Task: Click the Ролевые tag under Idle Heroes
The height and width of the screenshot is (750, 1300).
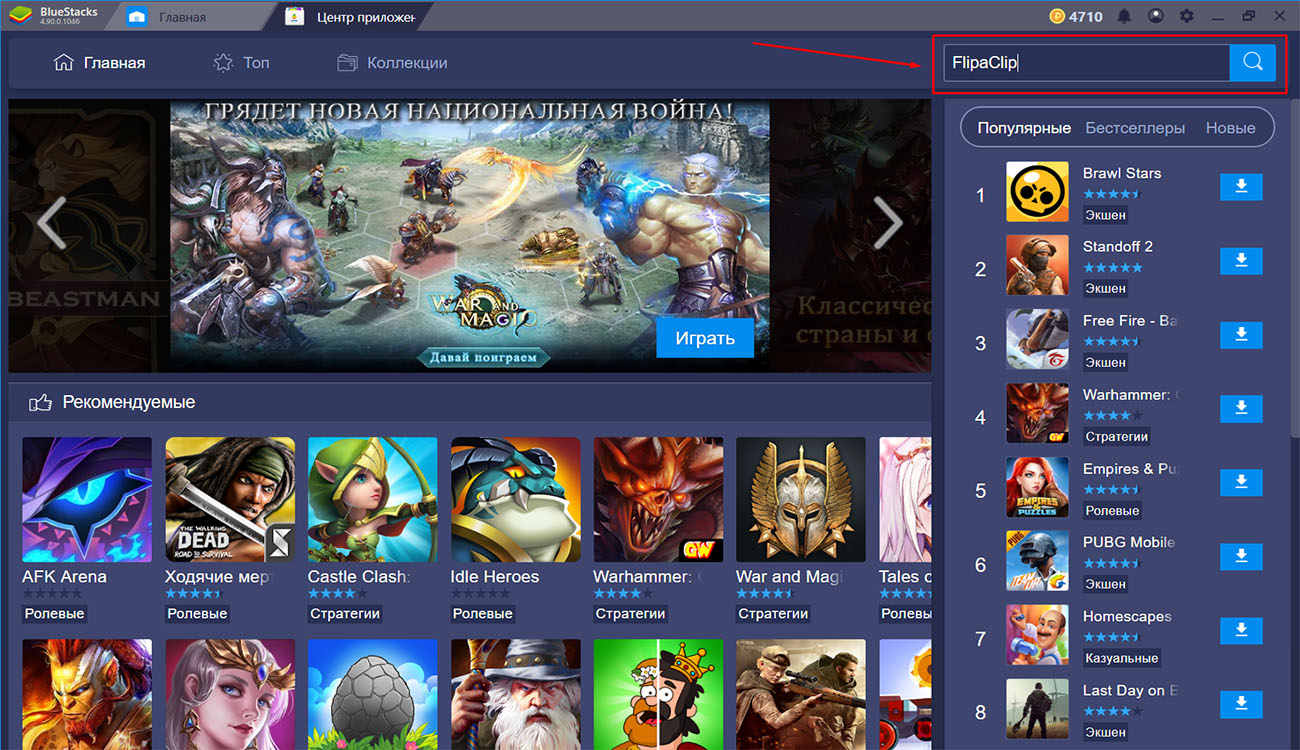Action: (484, 614)
